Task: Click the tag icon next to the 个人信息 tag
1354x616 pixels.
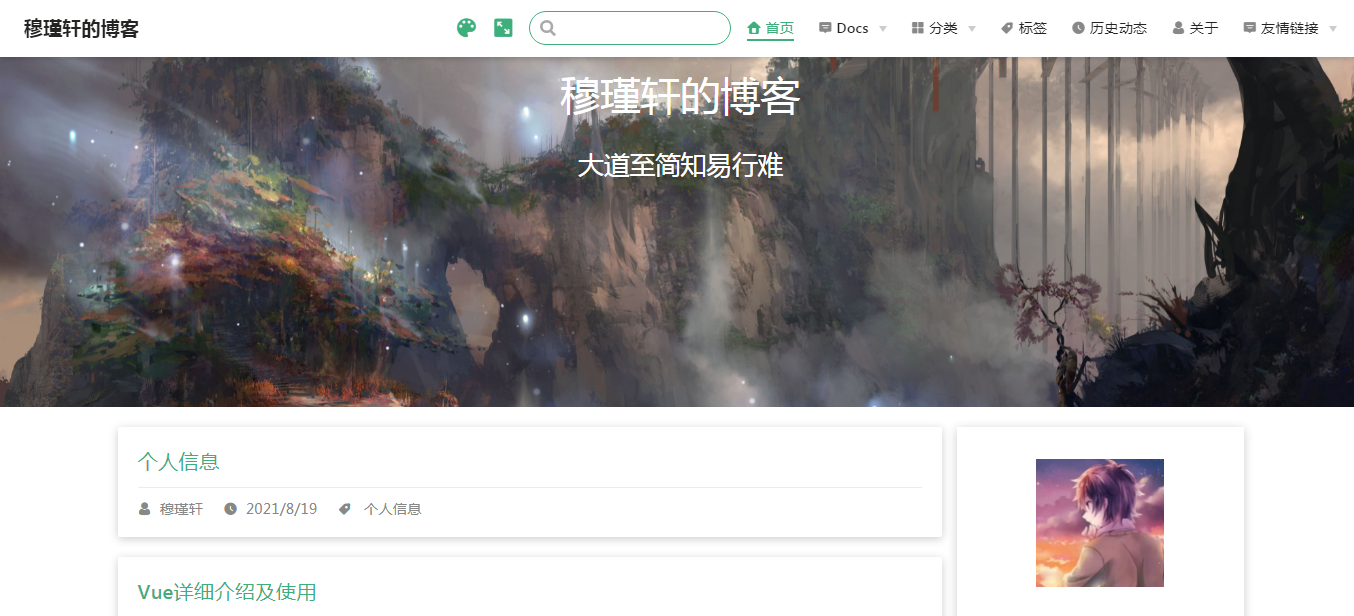Action: [x=345, y=509]
